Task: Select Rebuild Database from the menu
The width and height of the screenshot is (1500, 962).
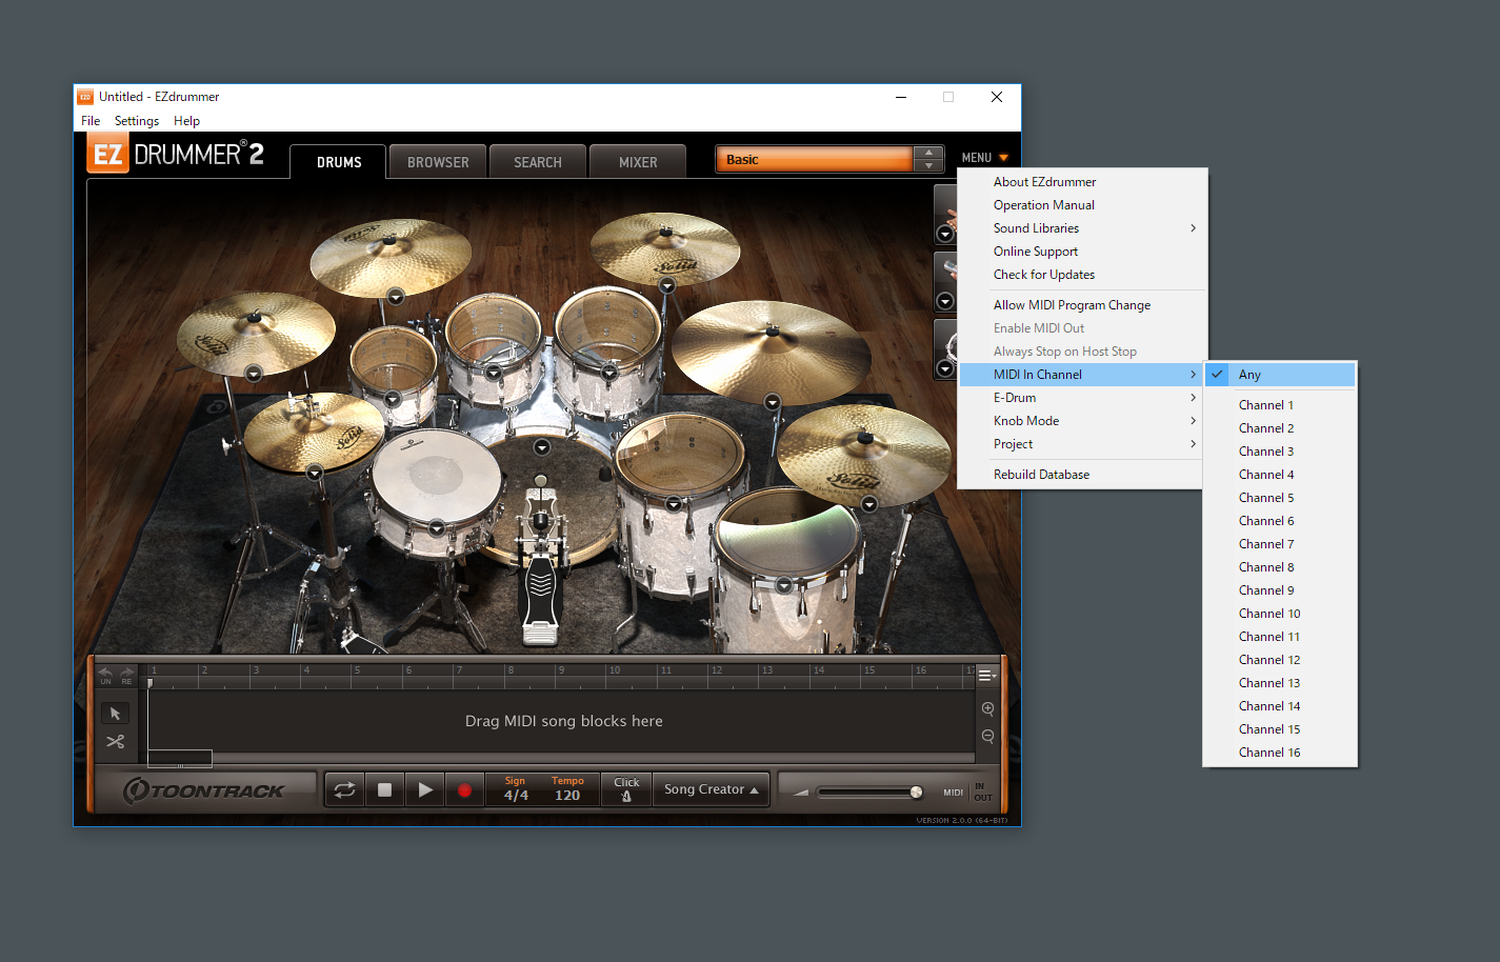Action: [1041, 475]
